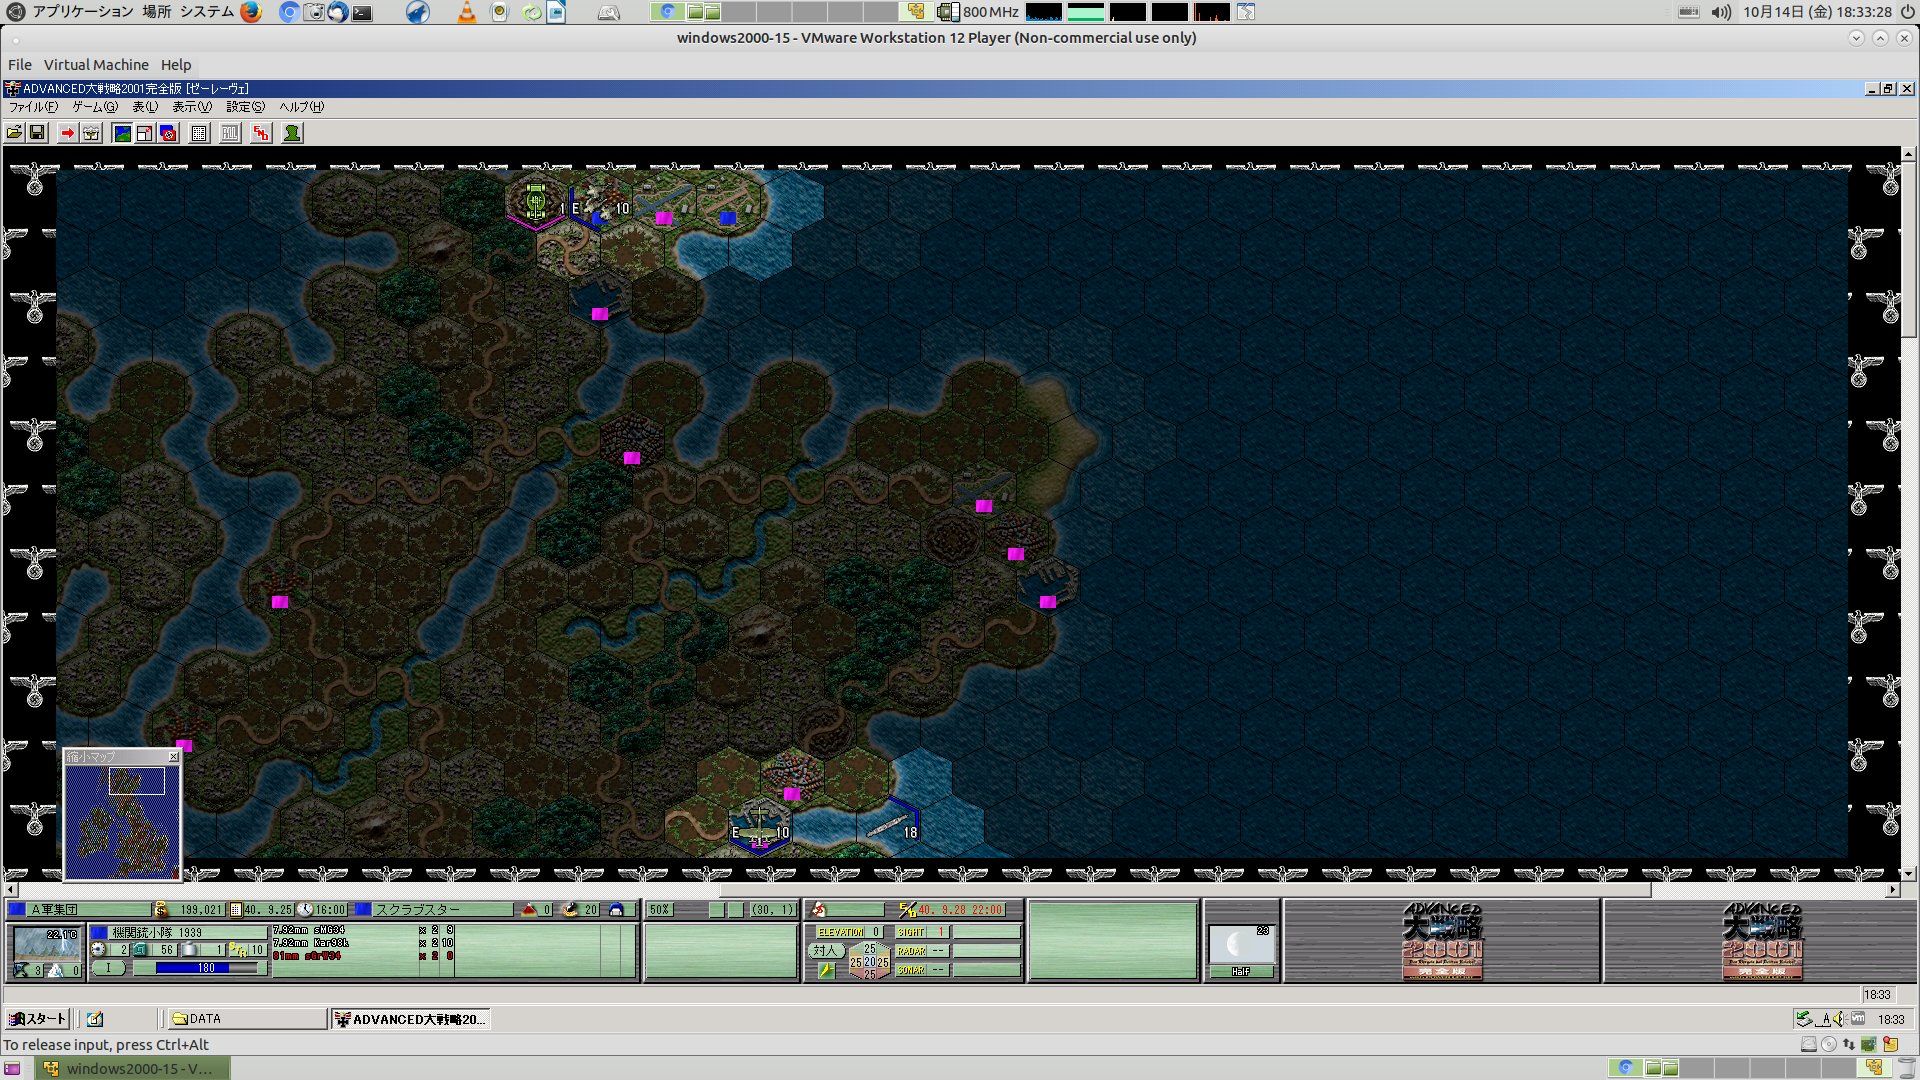Viewport: 1920px width, 1080px height.
Task: Close the mini-map panel
Action: click(x=173, y=757)
